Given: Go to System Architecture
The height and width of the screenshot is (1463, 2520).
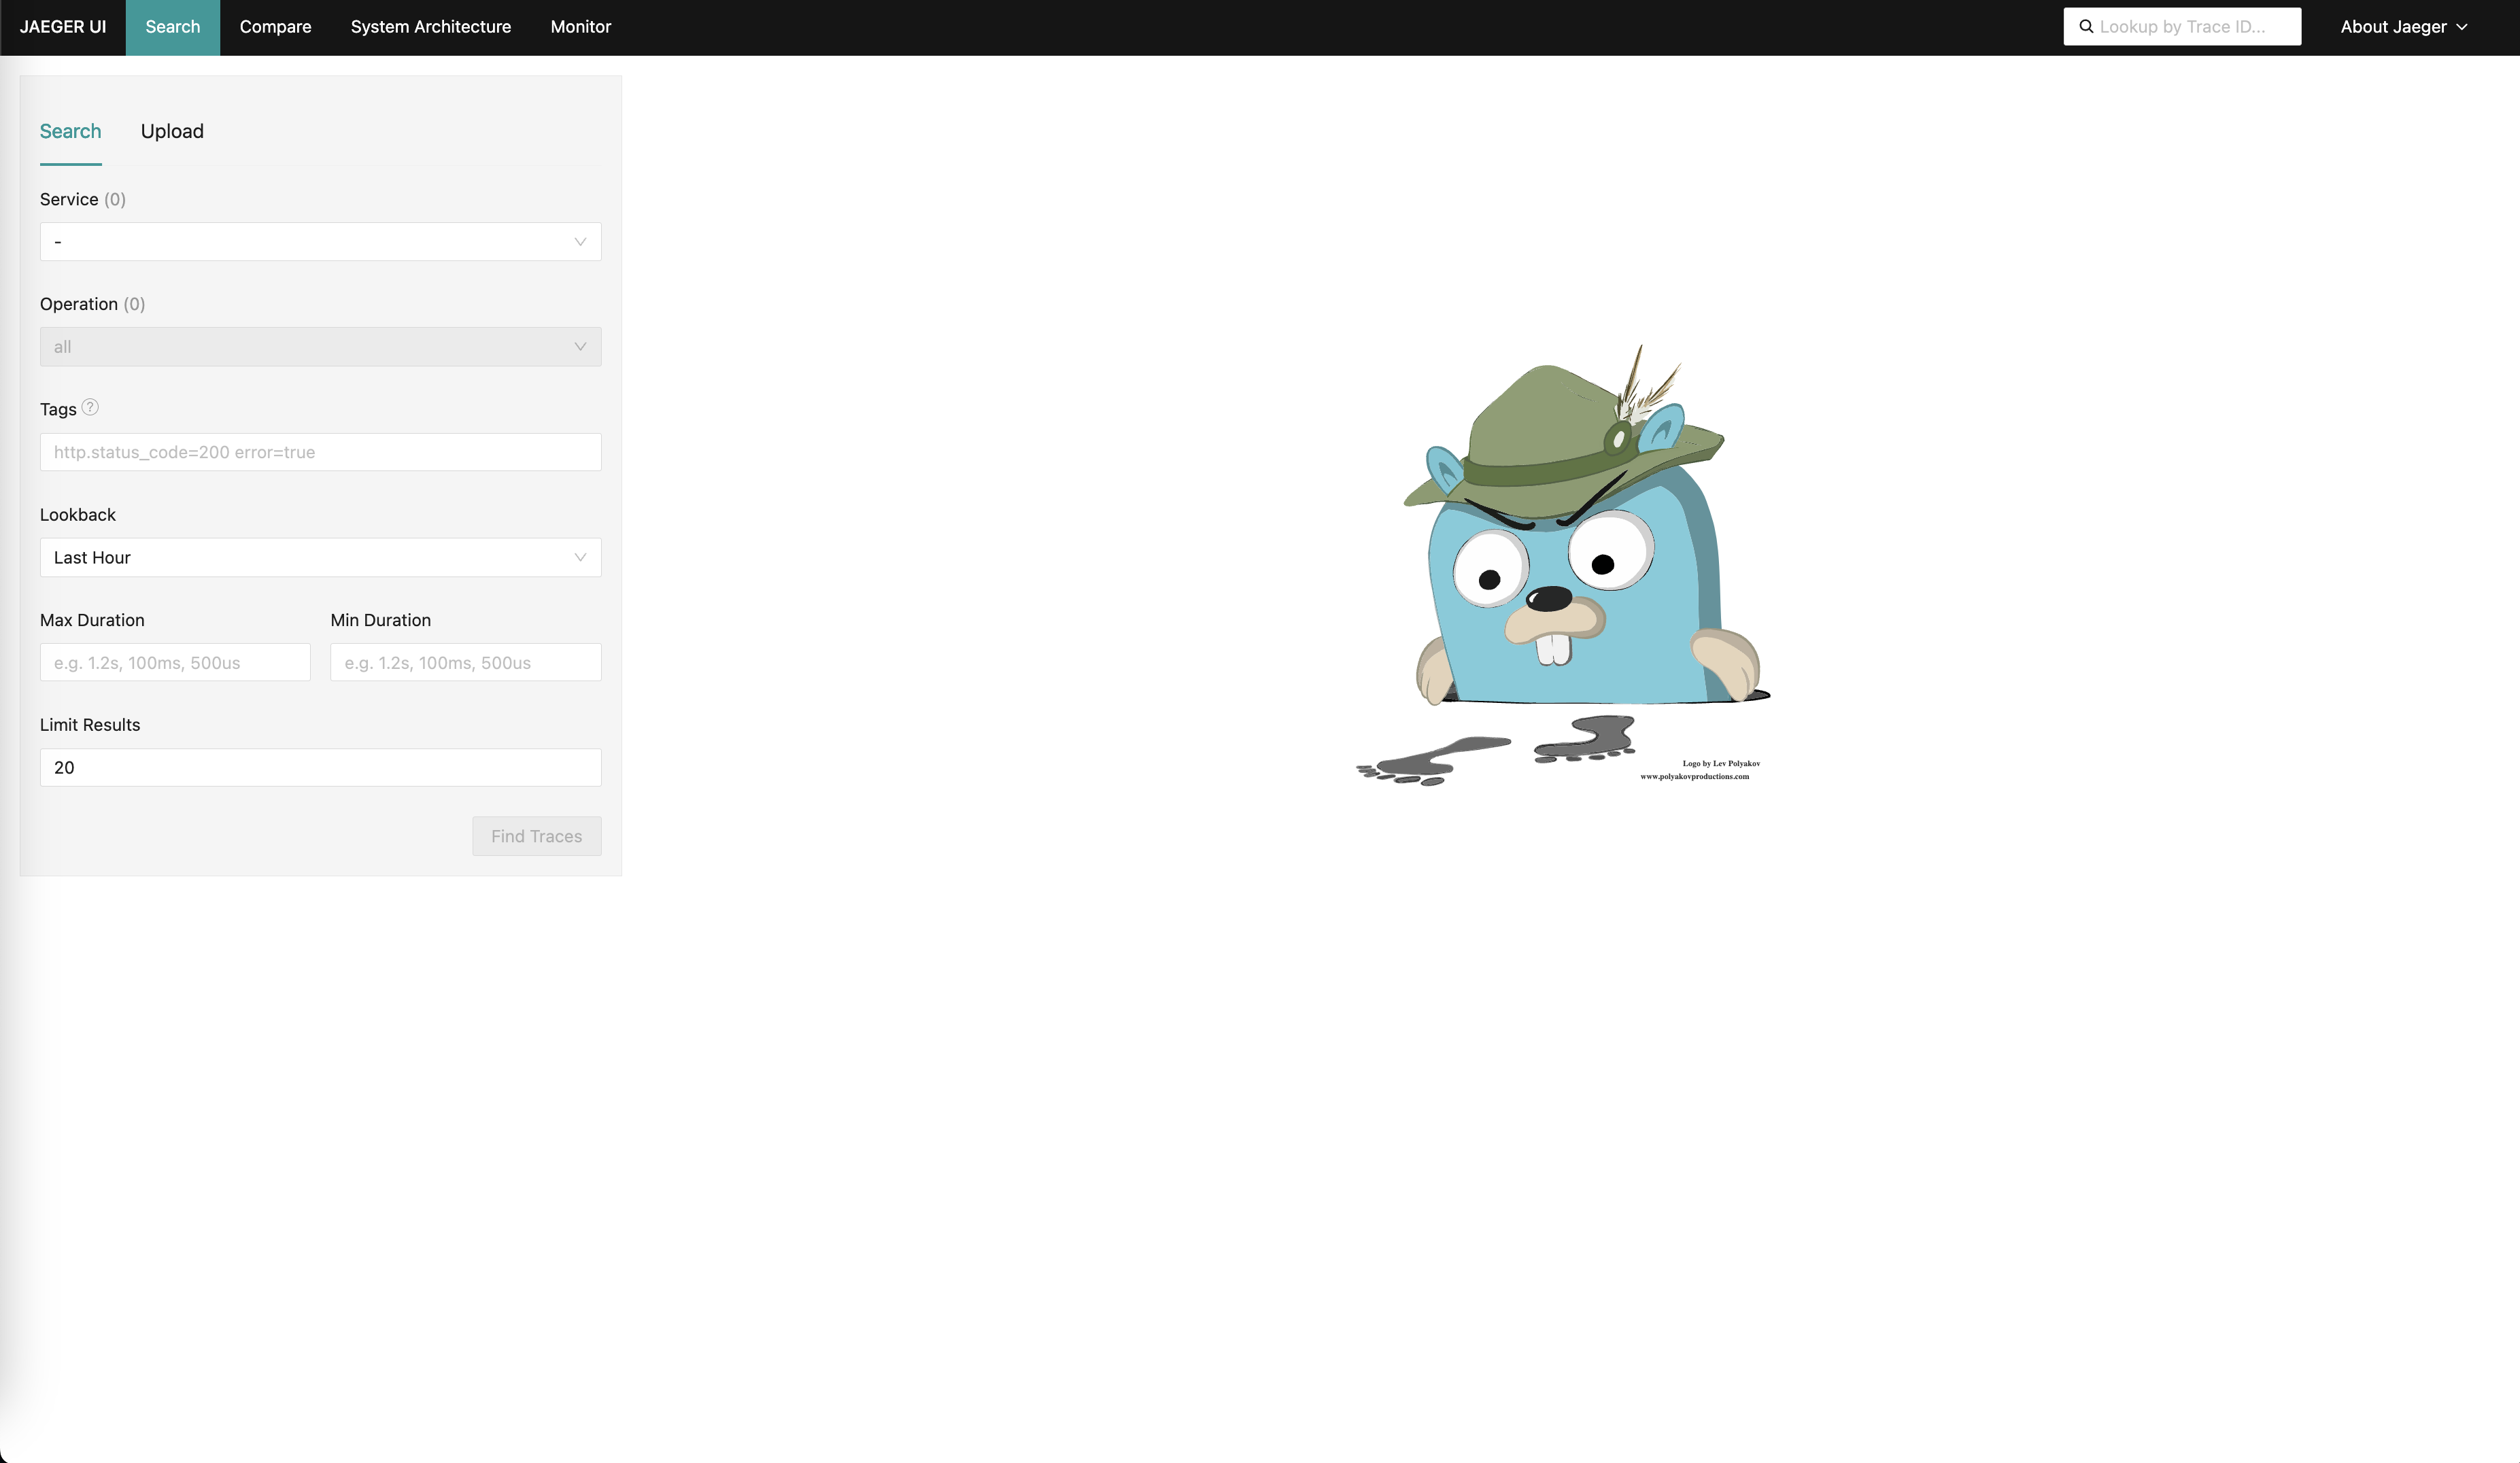Looking at the screenshot, I should [431, 27].
